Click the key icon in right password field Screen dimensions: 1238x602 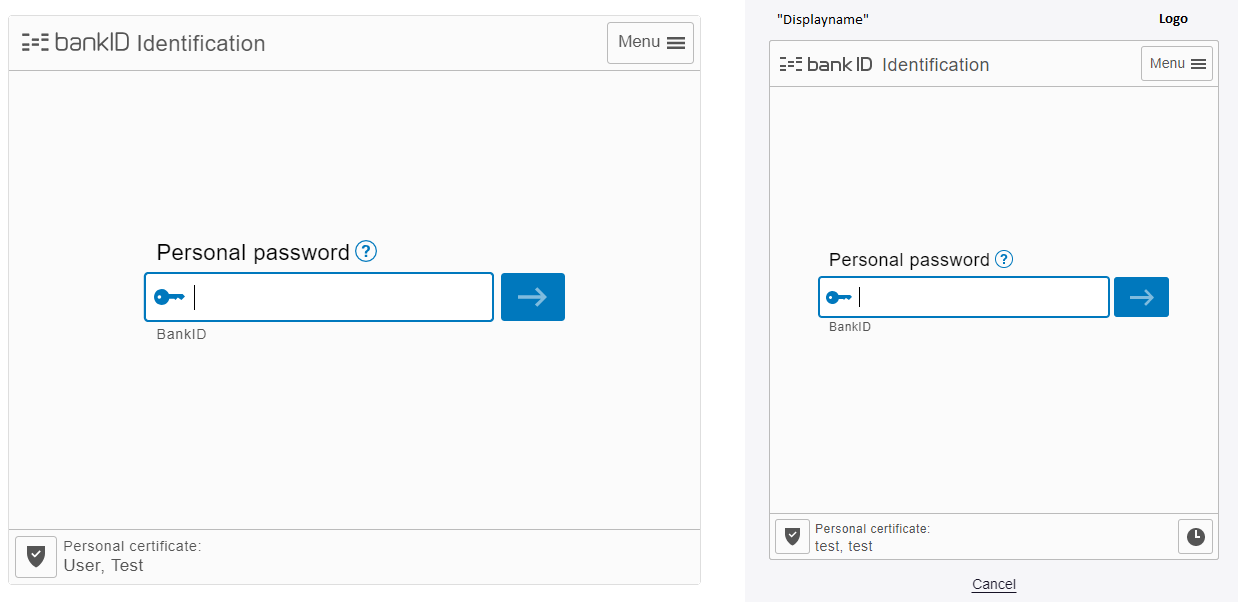(838, 297)
